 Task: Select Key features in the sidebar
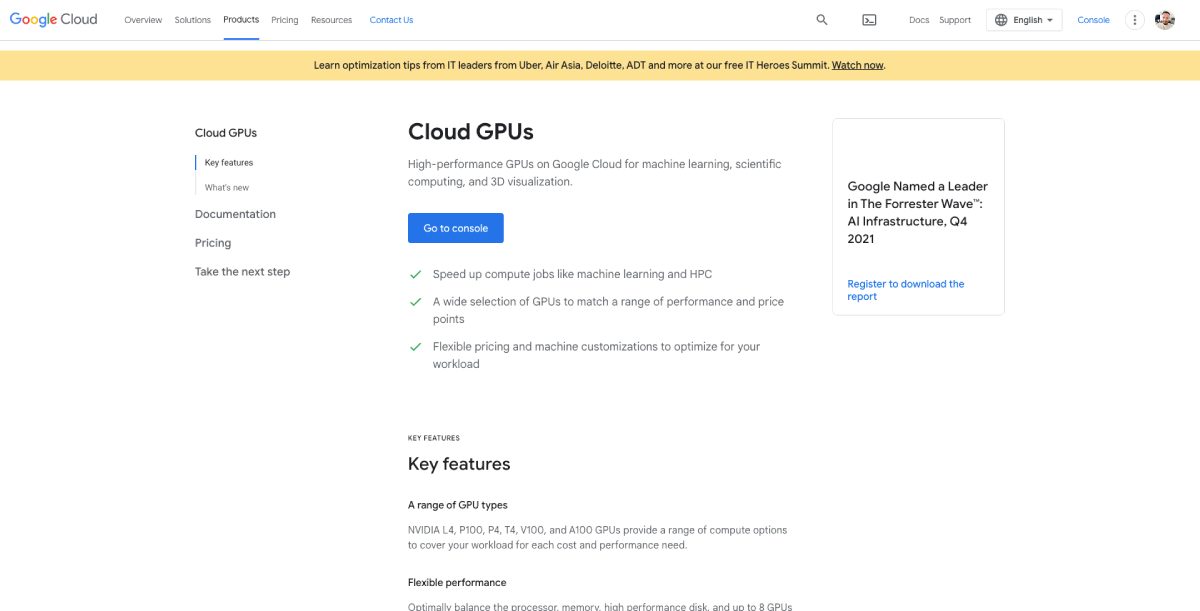(x=228, y=161)
